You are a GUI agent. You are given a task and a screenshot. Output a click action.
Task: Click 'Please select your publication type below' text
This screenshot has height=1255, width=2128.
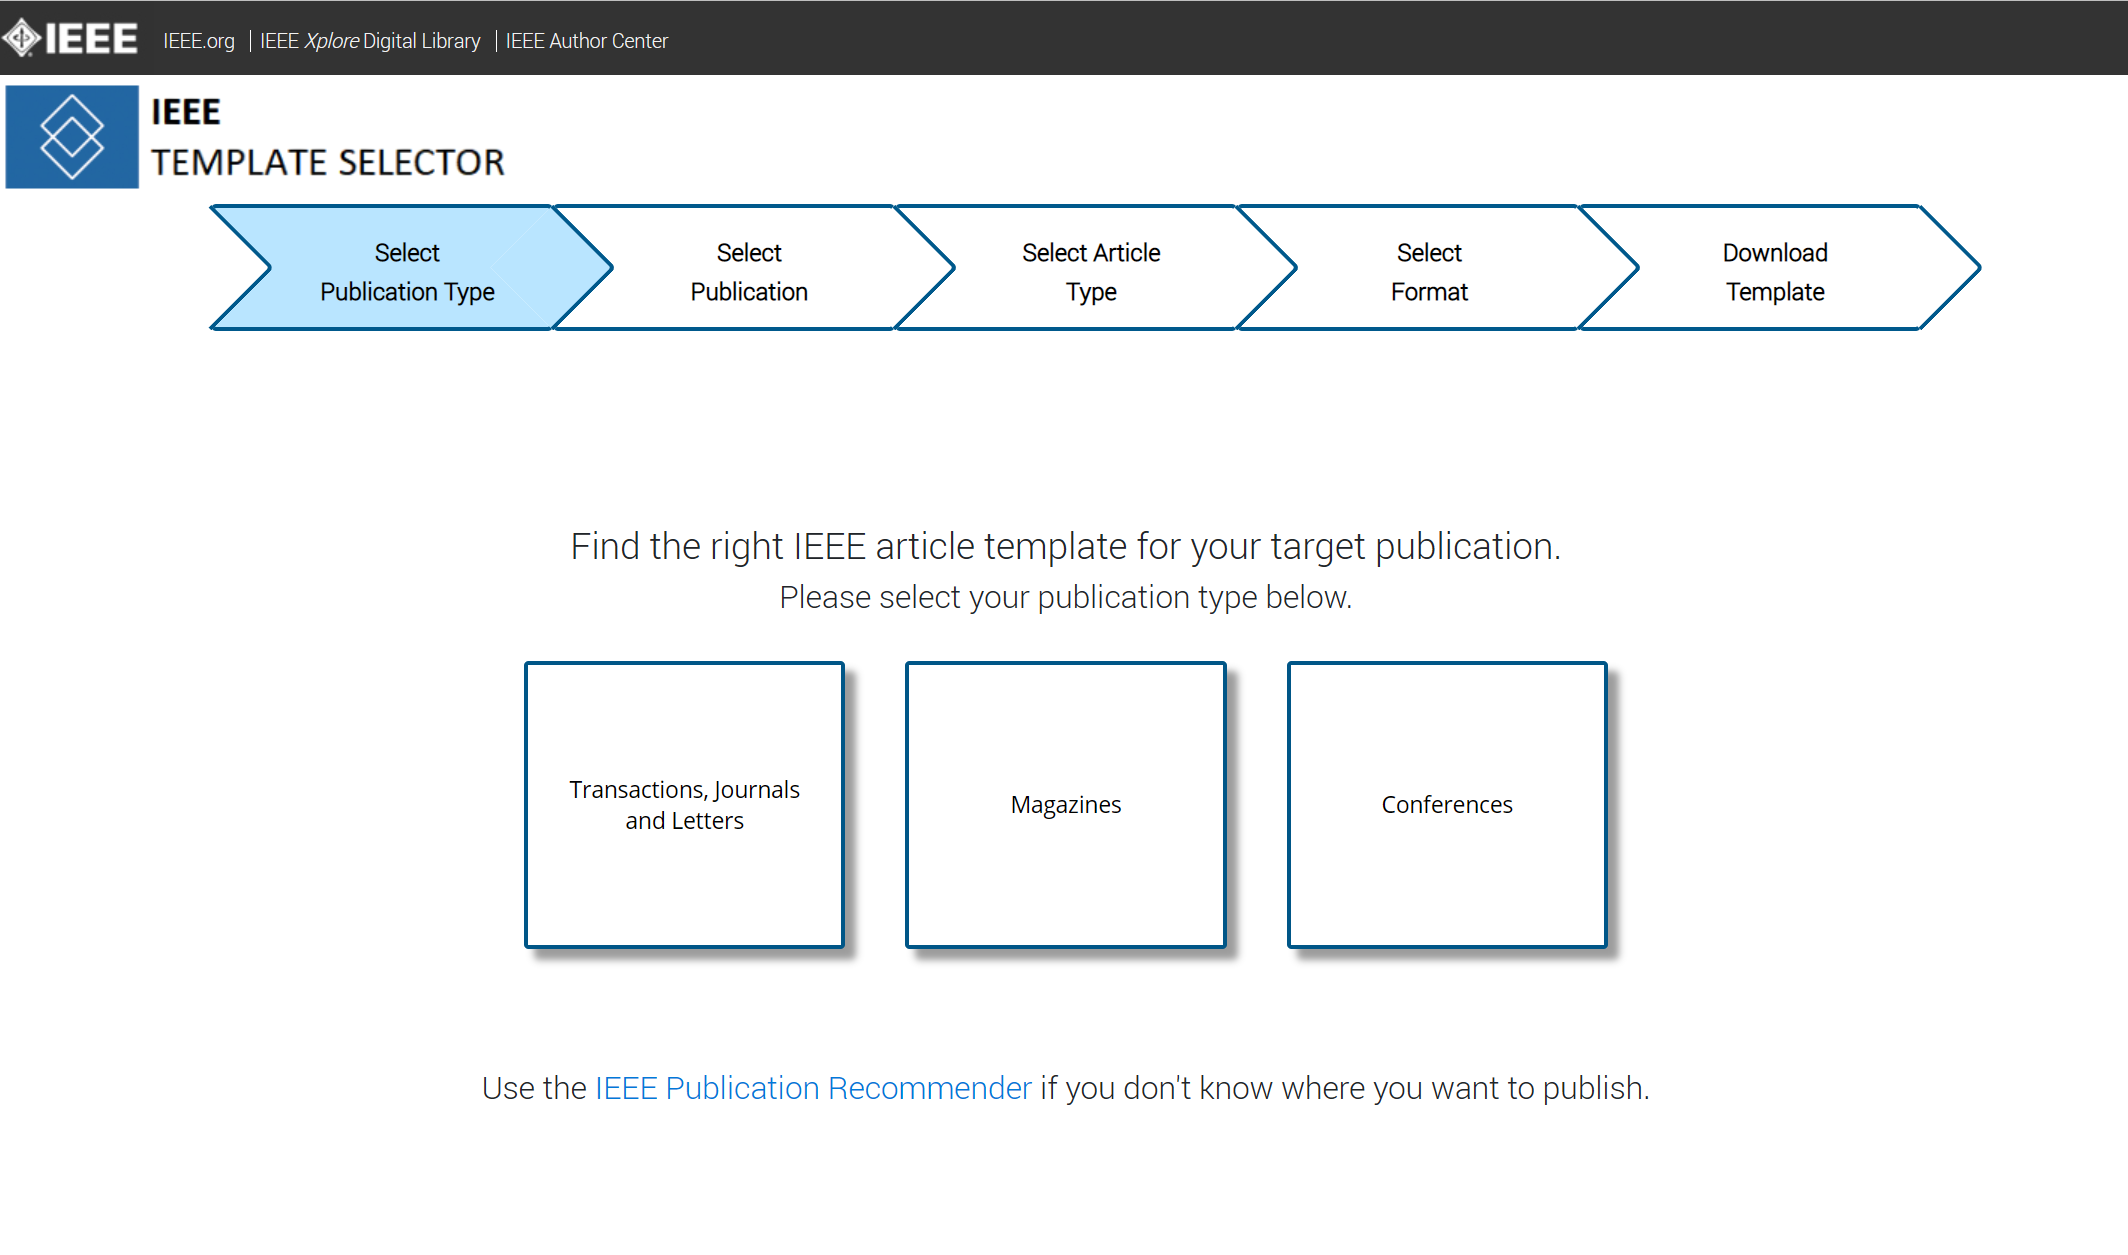1065,597
